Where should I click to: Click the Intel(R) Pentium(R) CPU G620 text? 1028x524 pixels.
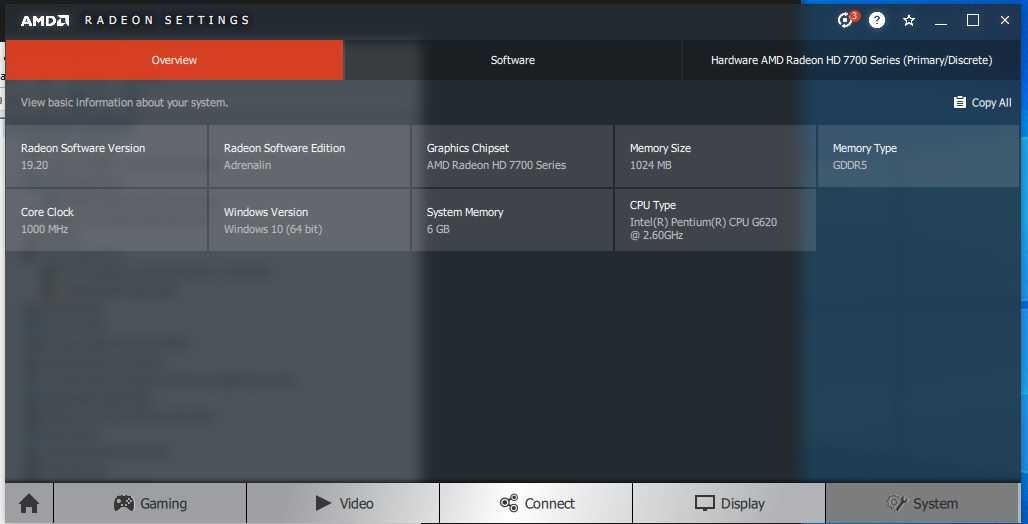pyautogui.click(x=703, y=222)
